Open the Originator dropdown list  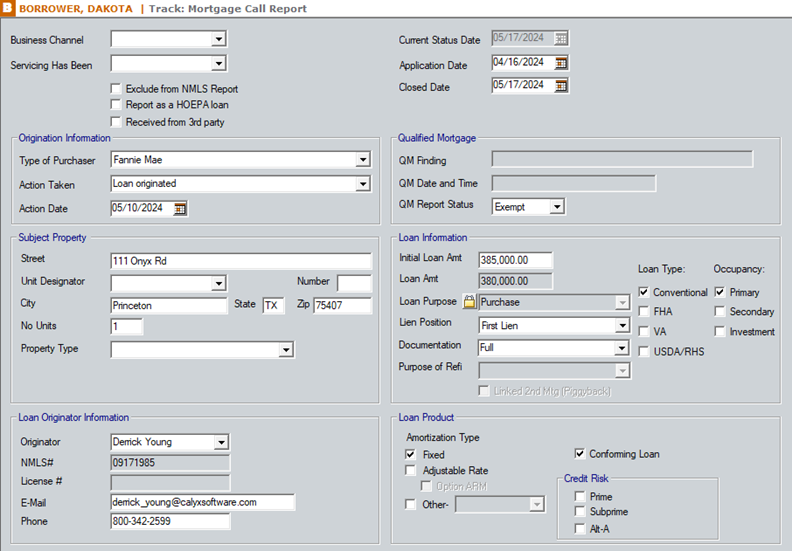pos(221,442)
